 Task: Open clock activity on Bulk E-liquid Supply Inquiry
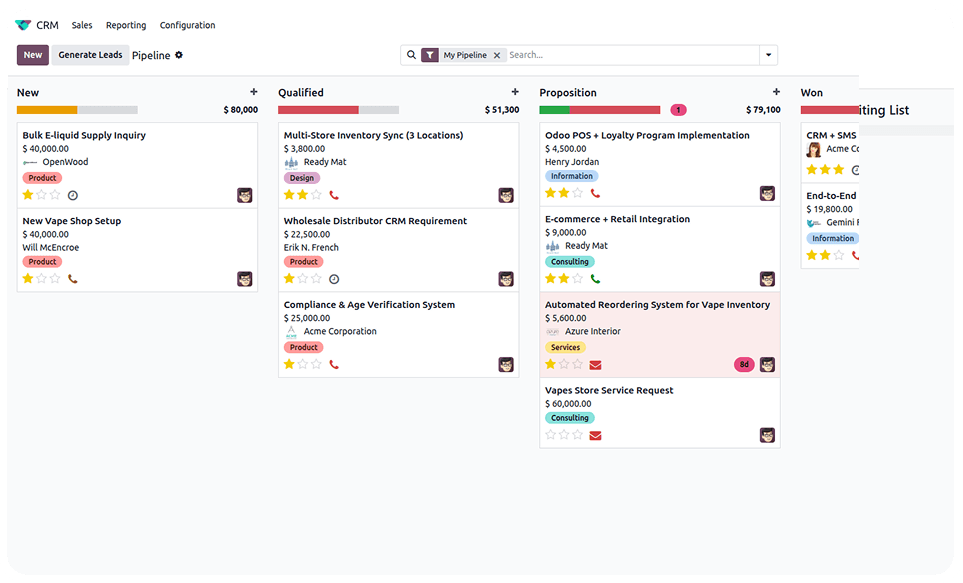point(72,195)
